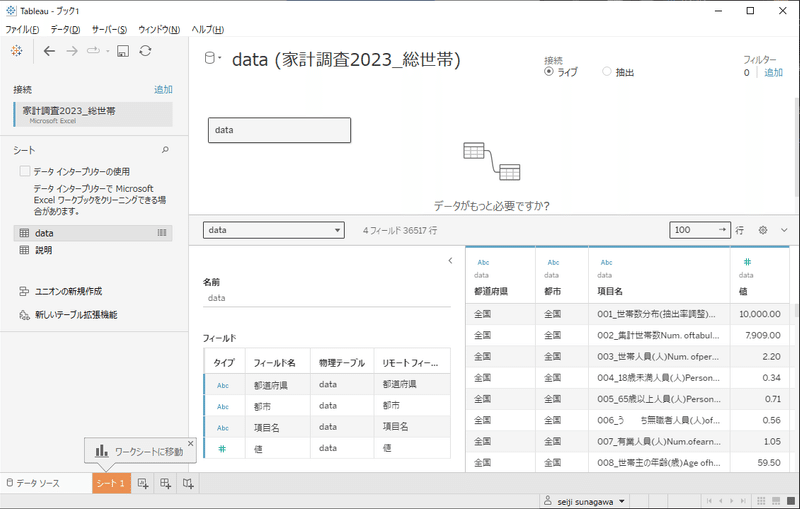Open preview settings gear icon
The image size is (800, 509).
tap(763, 230)
